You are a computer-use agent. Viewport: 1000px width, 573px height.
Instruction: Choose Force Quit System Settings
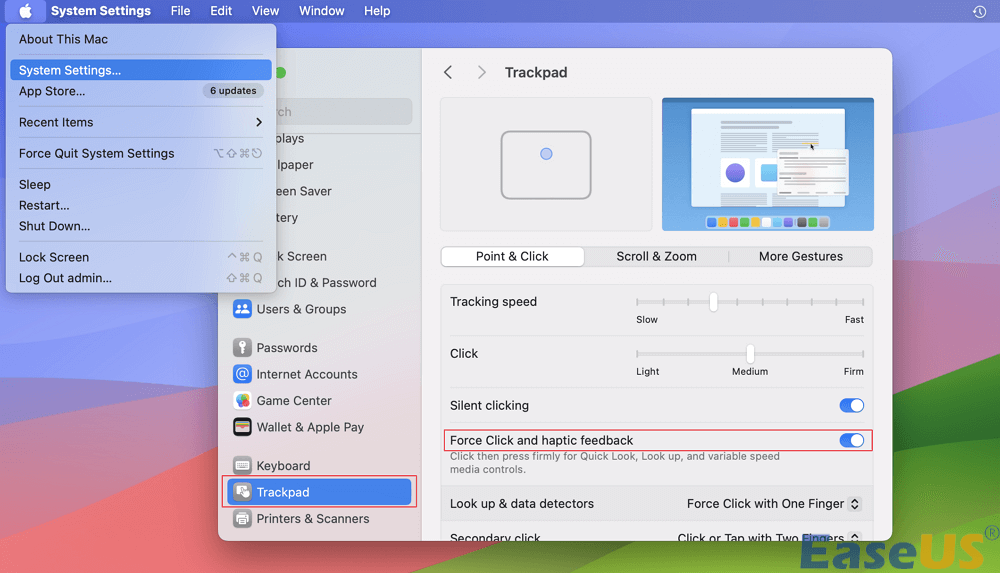pyautogui.click(x=141, y=154)
